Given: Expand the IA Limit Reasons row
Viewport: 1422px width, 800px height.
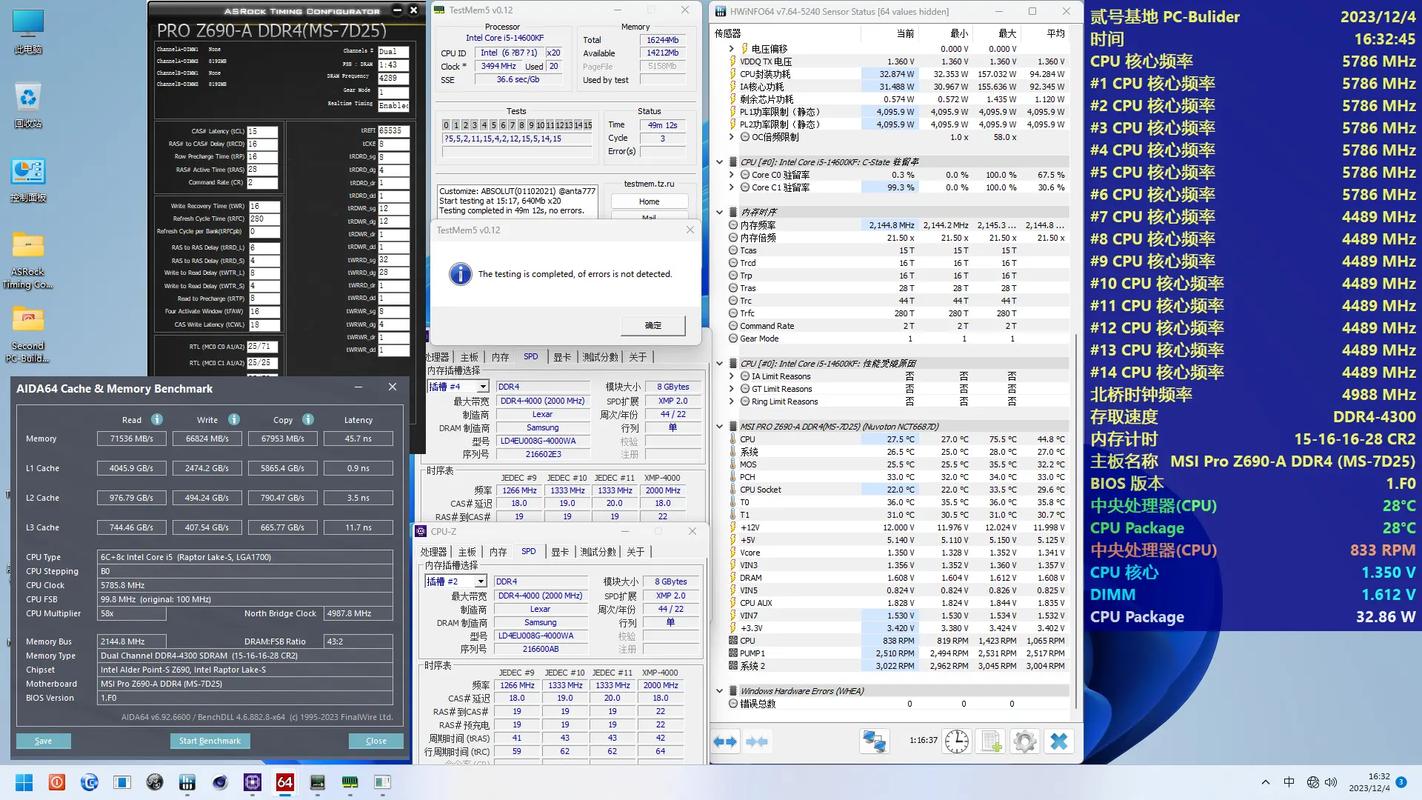Looking at the screenshot, I should click(732, 376).
